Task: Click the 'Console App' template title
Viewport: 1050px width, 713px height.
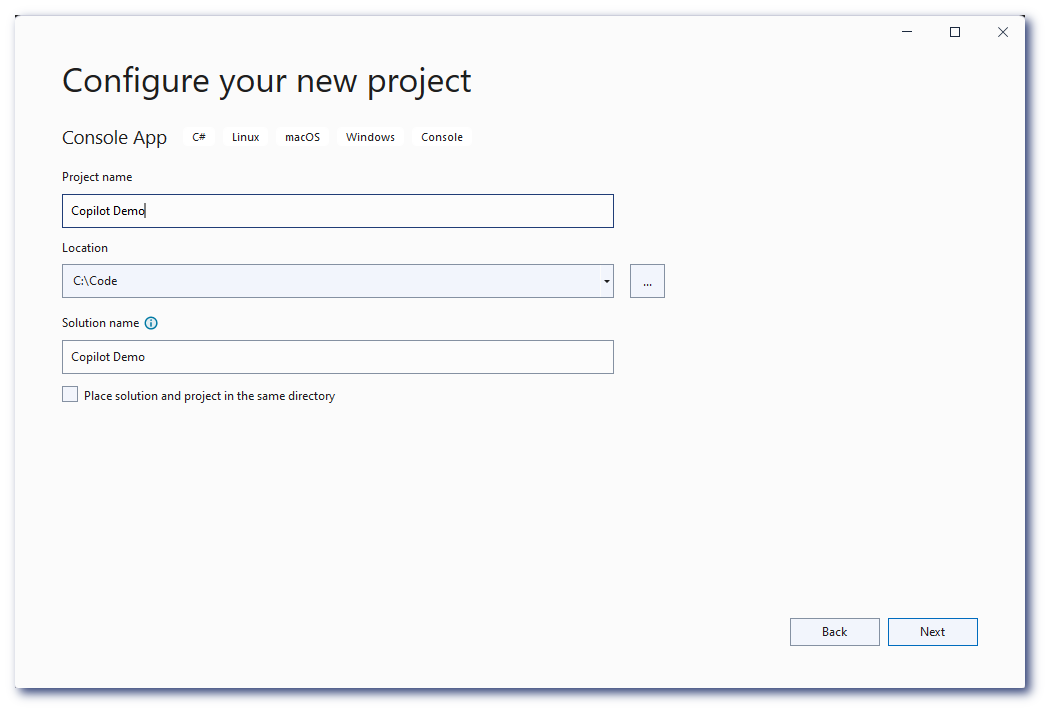Action: coord(115,138)
